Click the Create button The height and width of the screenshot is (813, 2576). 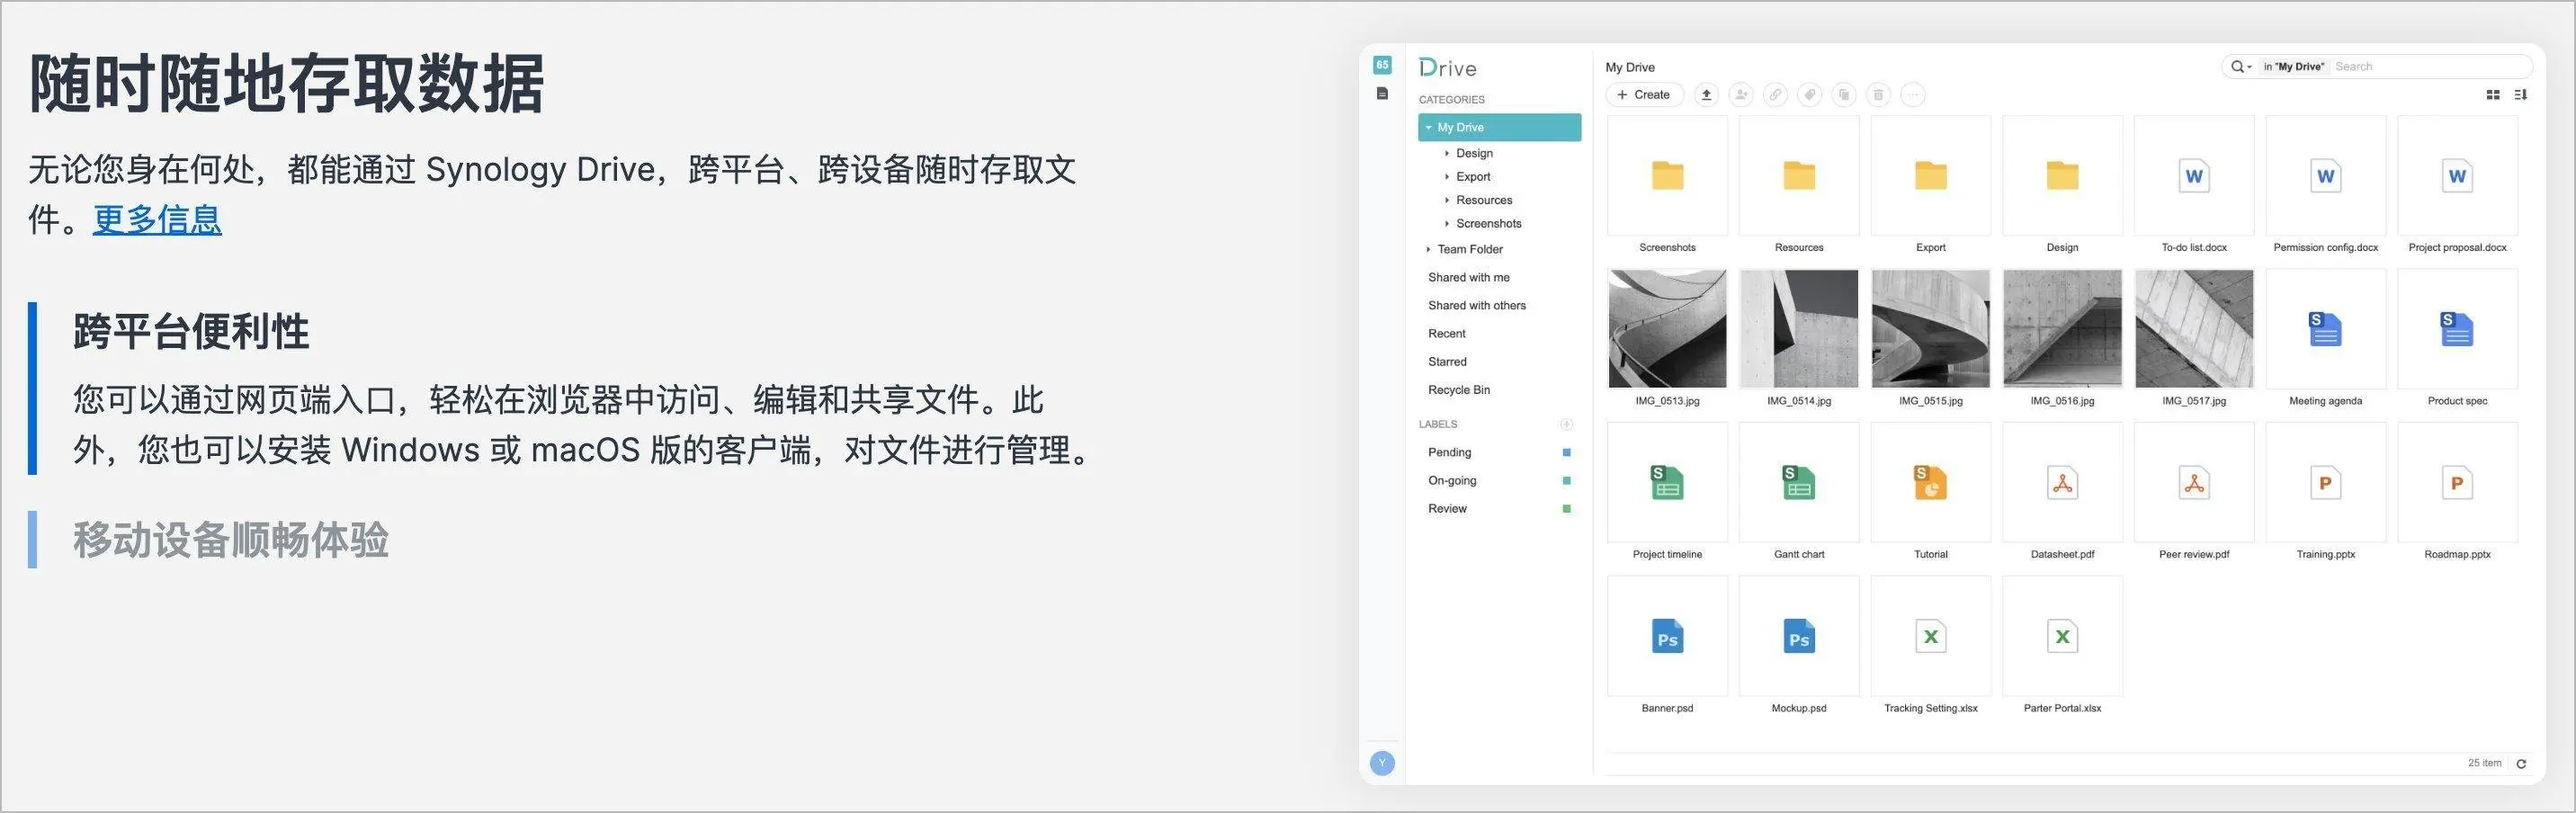[1643, 95]
